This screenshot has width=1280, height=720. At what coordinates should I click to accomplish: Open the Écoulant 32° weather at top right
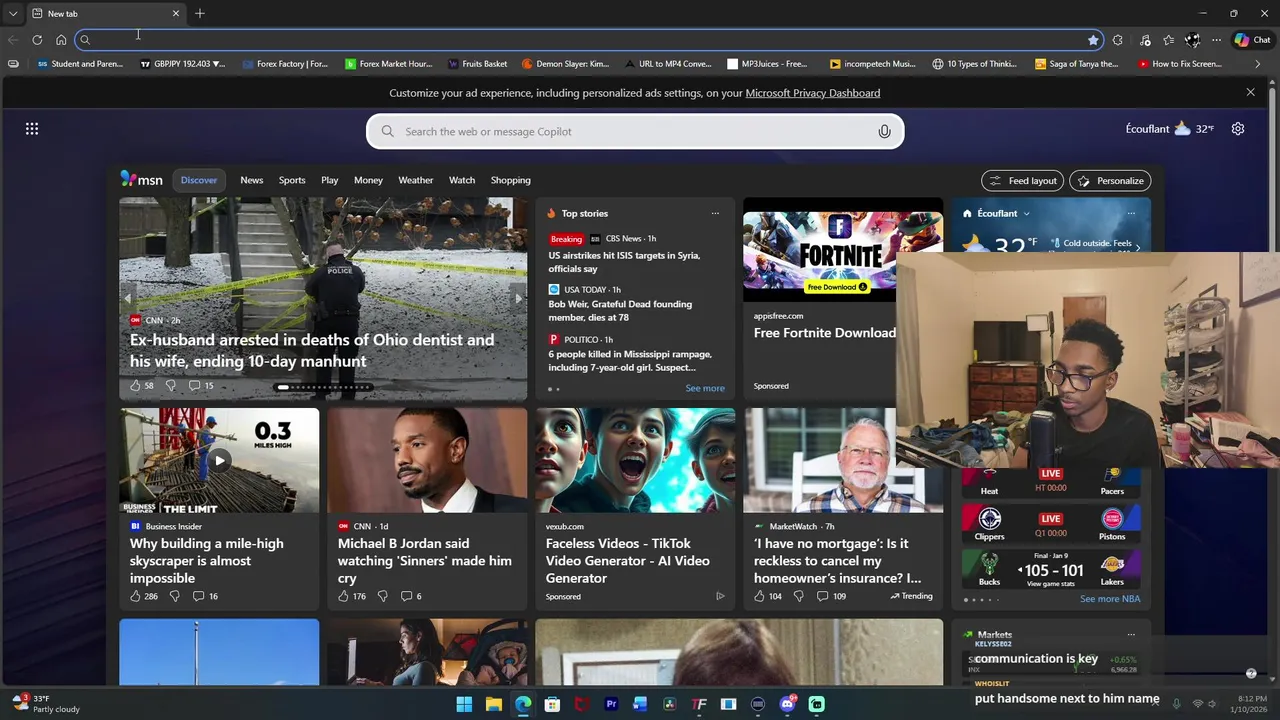[x=1170, y=129]
